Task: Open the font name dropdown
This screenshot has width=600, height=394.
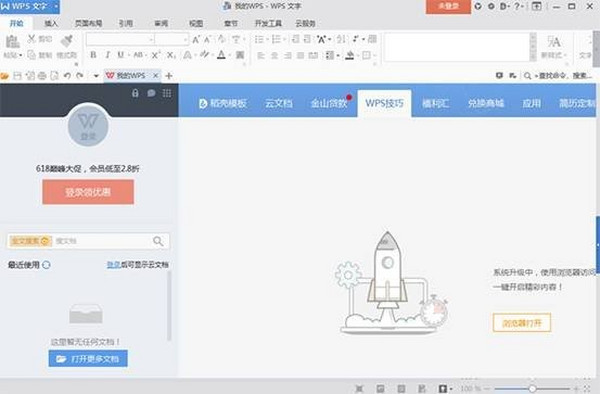Action: coord(151,39)
